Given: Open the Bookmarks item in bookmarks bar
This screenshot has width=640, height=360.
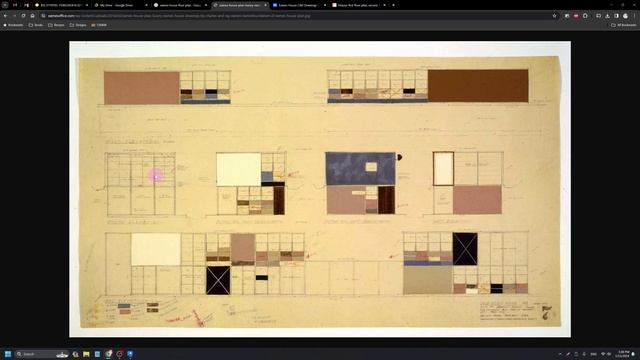Looking at the screenshot, I should click(x=13, y=25).
